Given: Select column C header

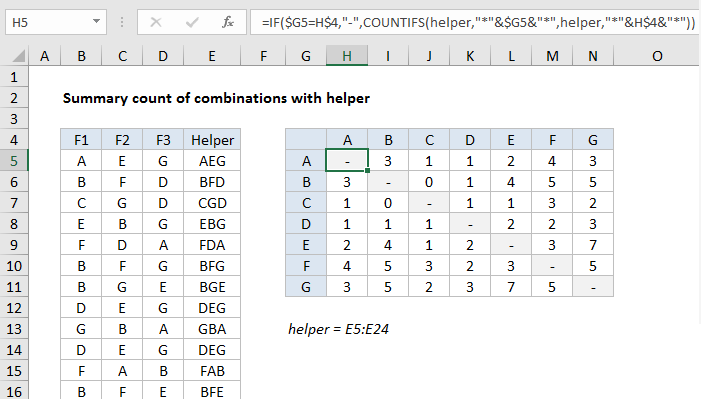Looking at the screenshot, I should tap(122, 56).
